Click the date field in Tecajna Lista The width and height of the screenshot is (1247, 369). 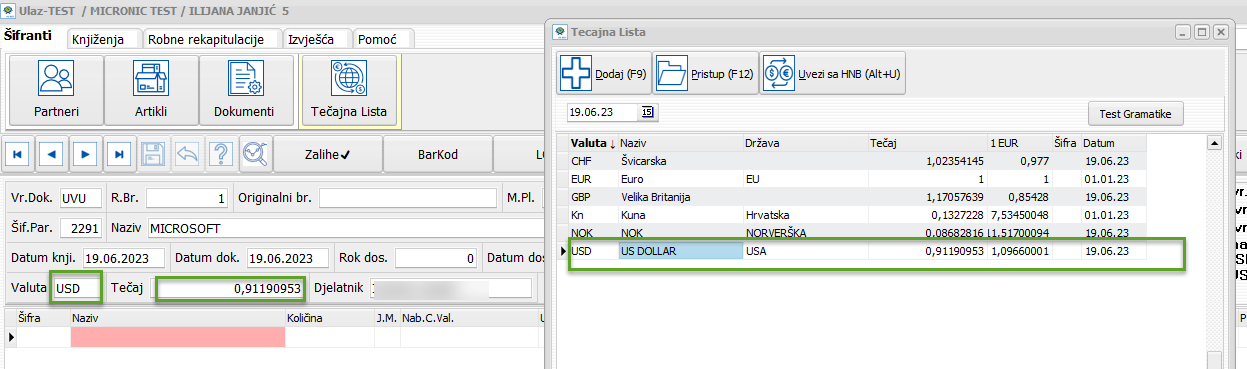(603, 112)
